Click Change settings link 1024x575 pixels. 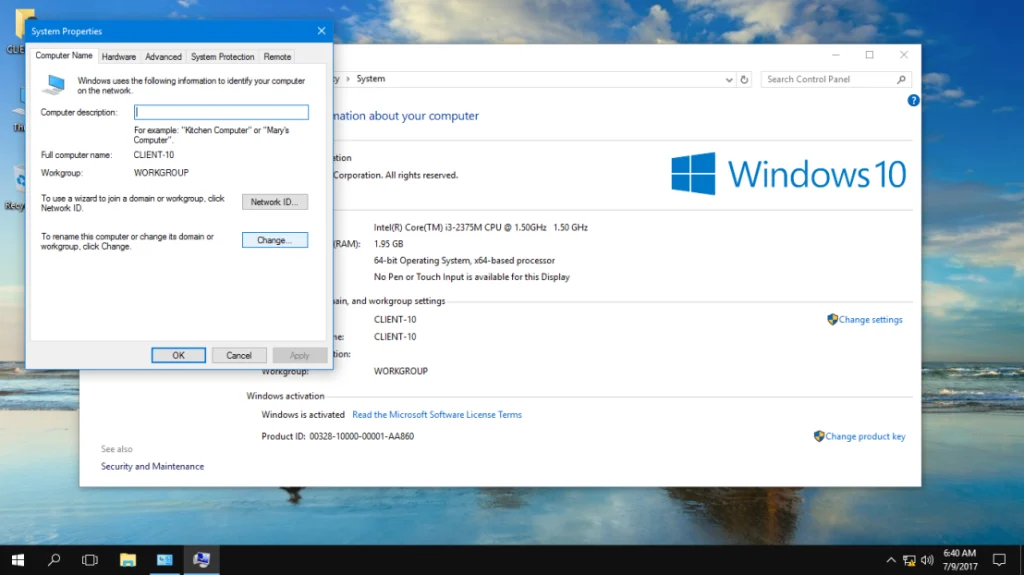pyautogui.click(x=871, y=320)
